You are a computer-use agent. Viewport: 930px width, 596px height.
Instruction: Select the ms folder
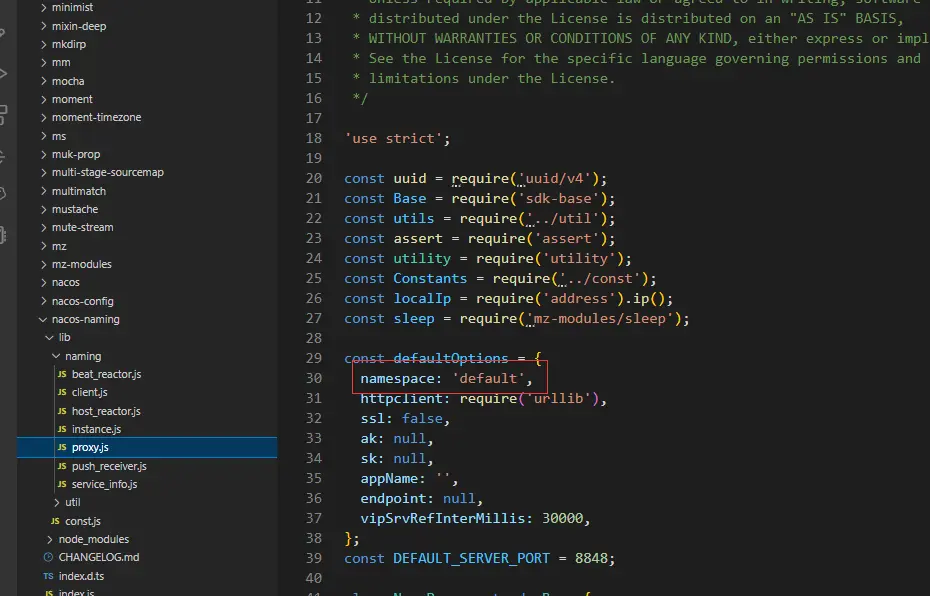[59, 136]
